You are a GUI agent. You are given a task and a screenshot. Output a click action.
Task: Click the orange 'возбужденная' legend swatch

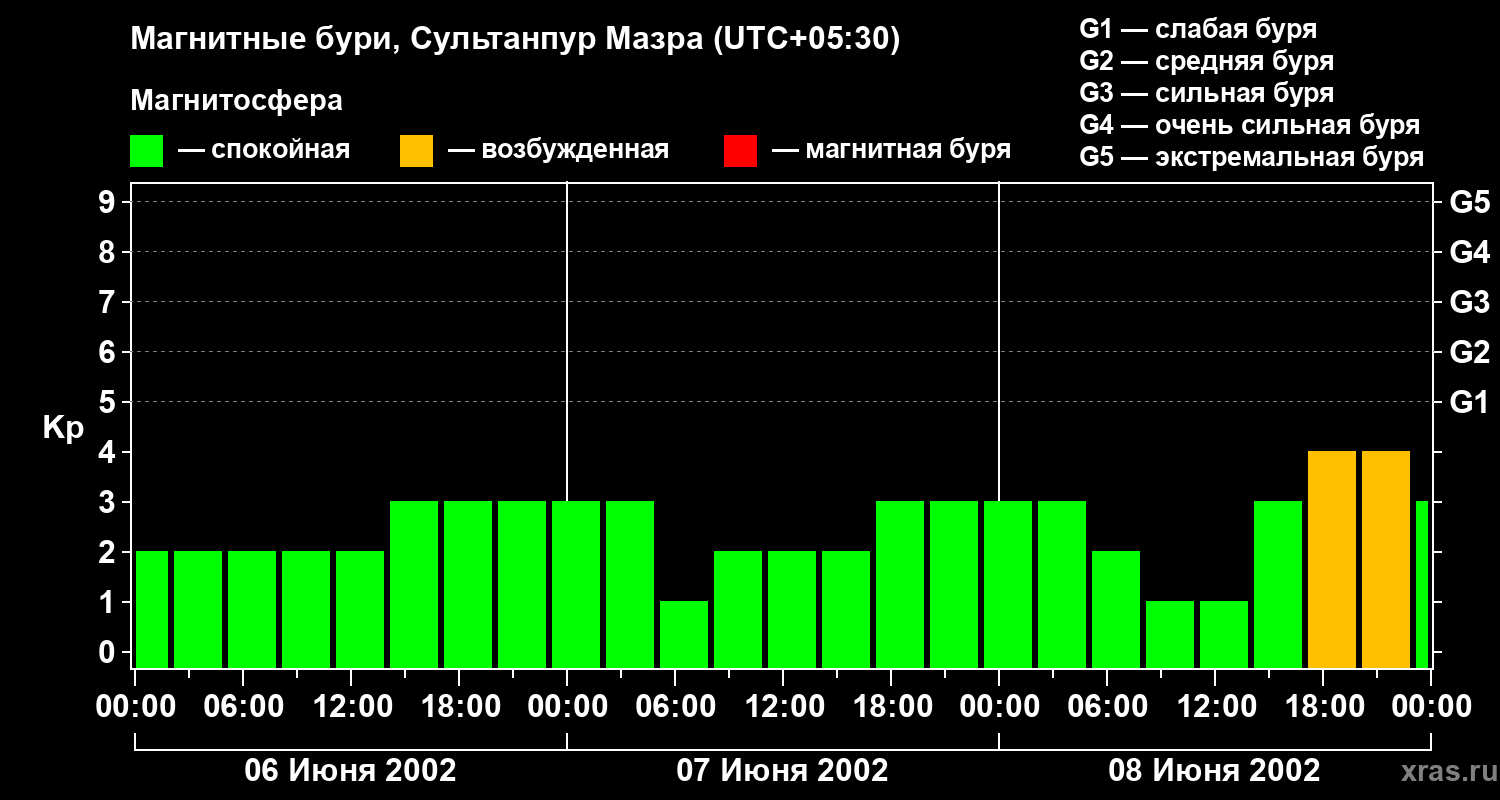[417, 151]
